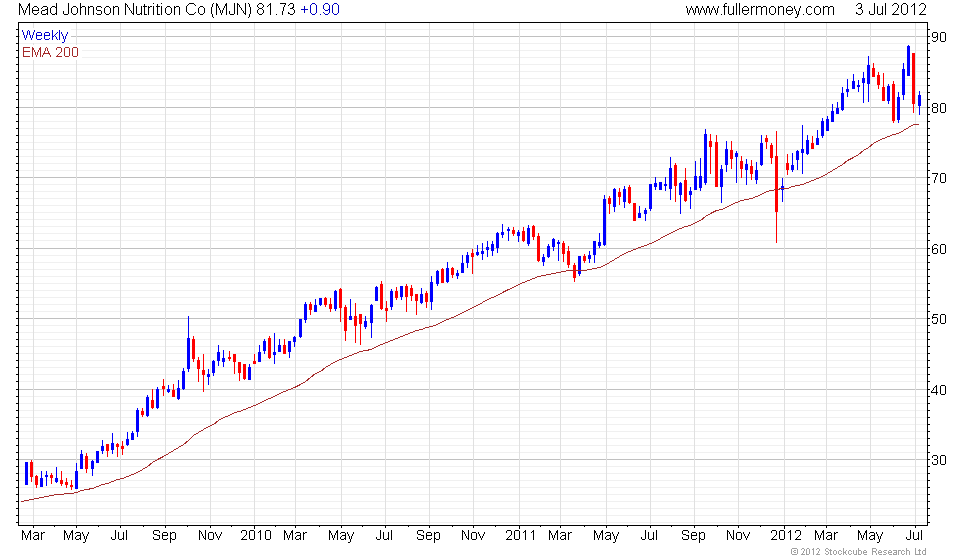Click the first Mar label on time axis
This screenshot has width=980, height=560.
pyautogui.click(x=32, y=536)
